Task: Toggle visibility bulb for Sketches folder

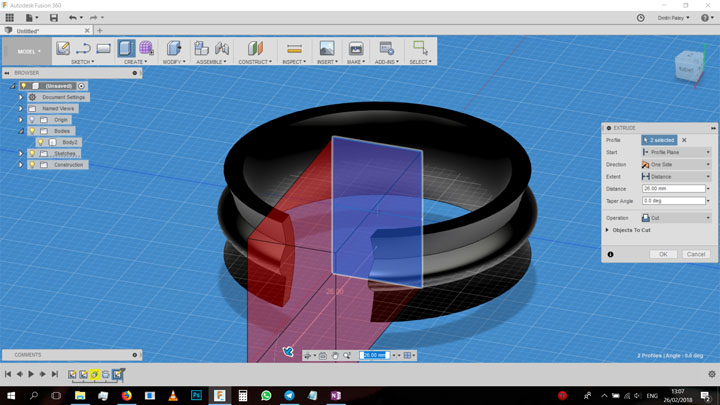Action: tap(32, 153)
